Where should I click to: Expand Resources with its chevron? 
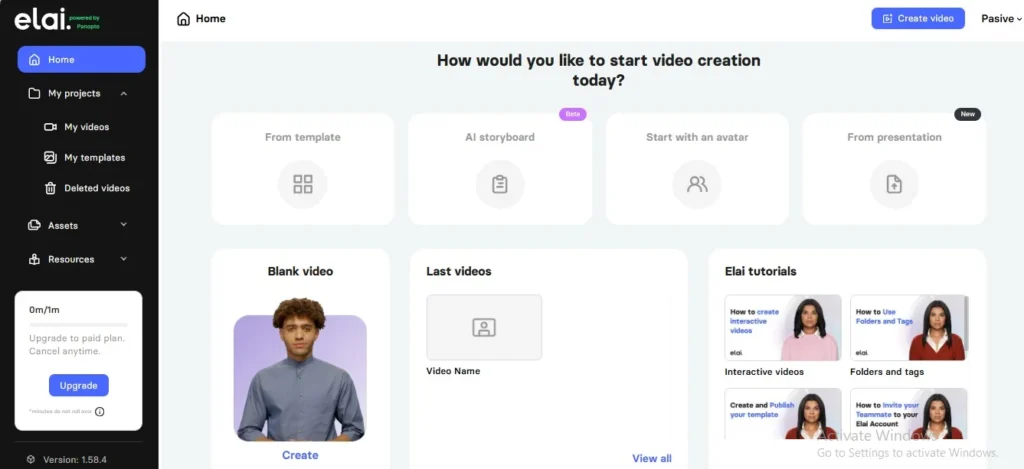coord(124,259)
